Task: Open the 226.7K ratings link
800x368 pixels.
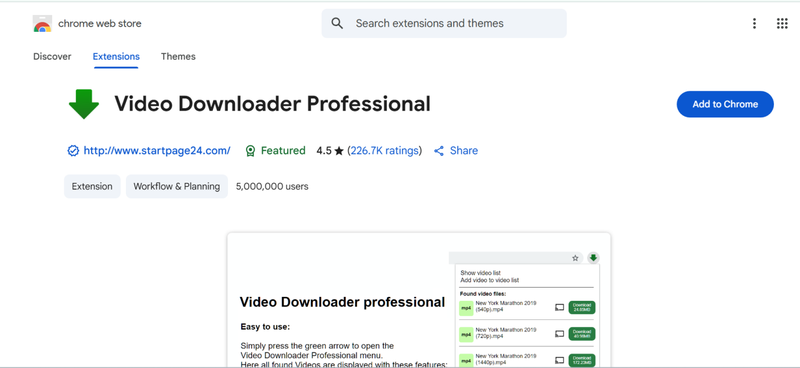Action: click(385, 151)
